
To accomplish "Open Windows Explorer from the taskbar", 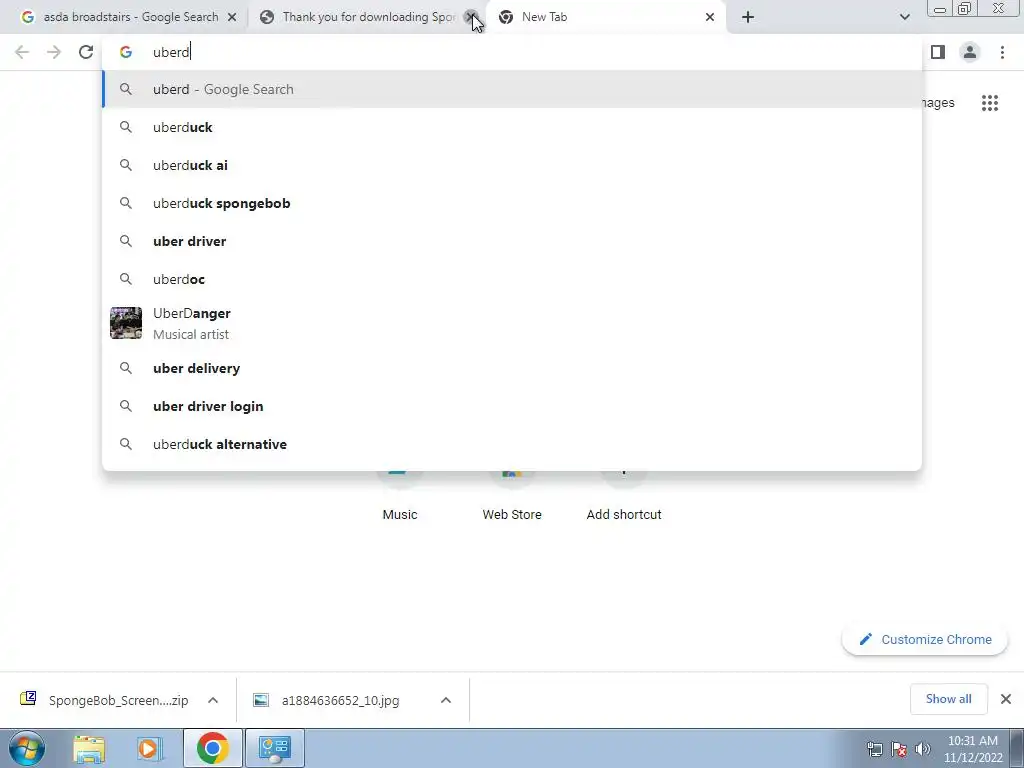I will point(89,749).
